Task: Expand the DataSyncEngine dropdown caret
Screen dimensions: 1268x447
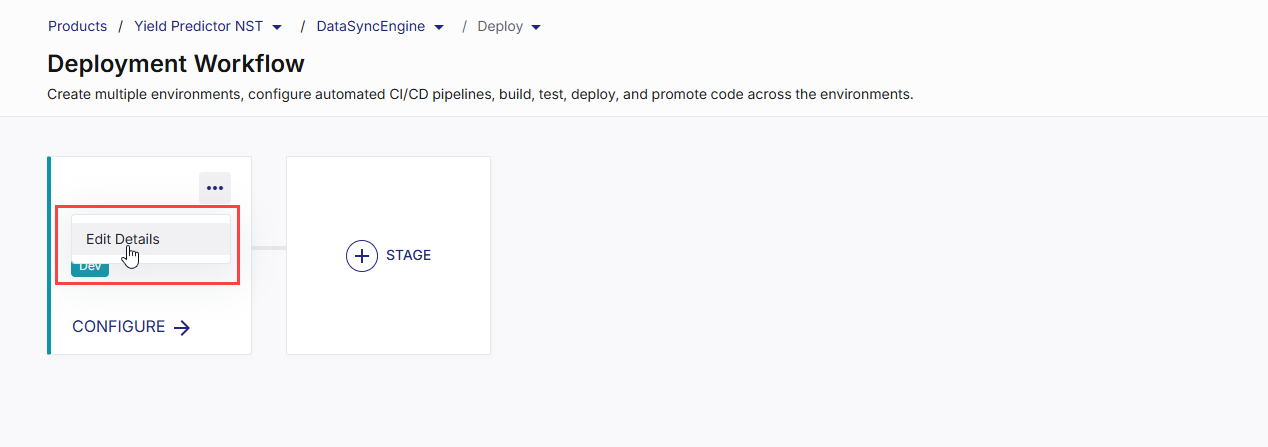Action: (x=439, y=27)
